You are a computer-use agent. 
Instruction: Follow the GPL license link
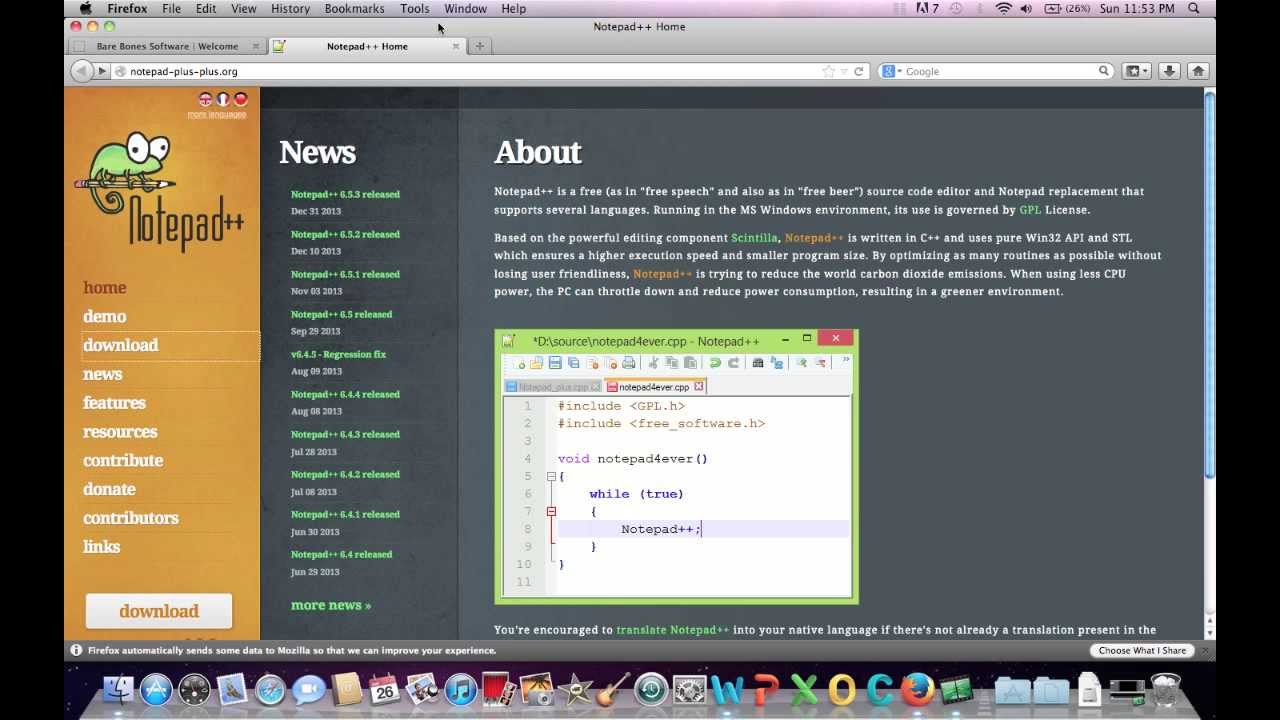[1030, 210]
